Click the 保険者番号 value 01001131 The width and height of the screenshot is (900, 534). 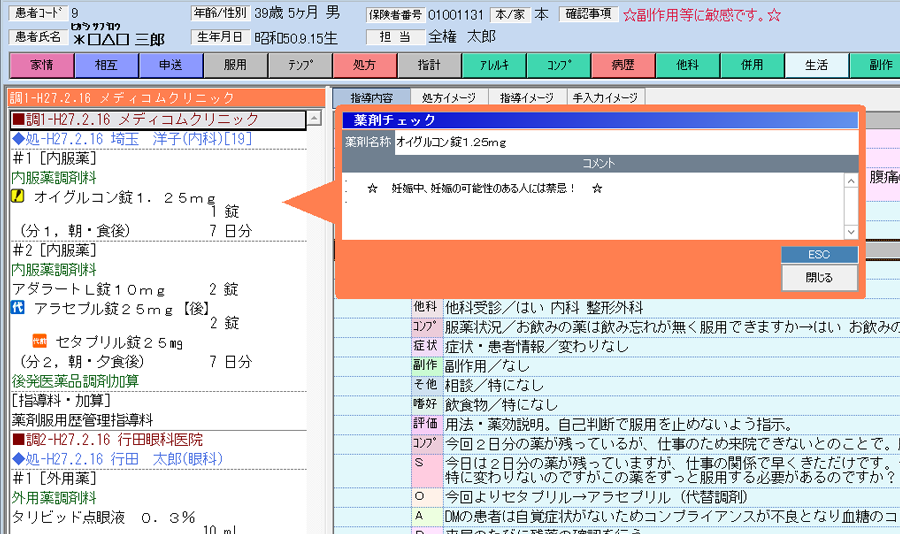click(456, 14)
